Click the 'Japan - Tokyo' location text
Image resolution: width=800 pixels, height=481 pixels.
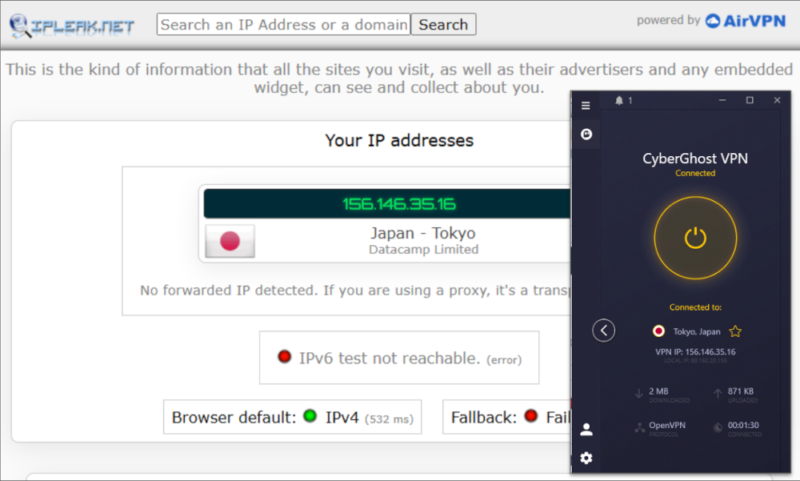pyautogui.click(x=423, y=233)
